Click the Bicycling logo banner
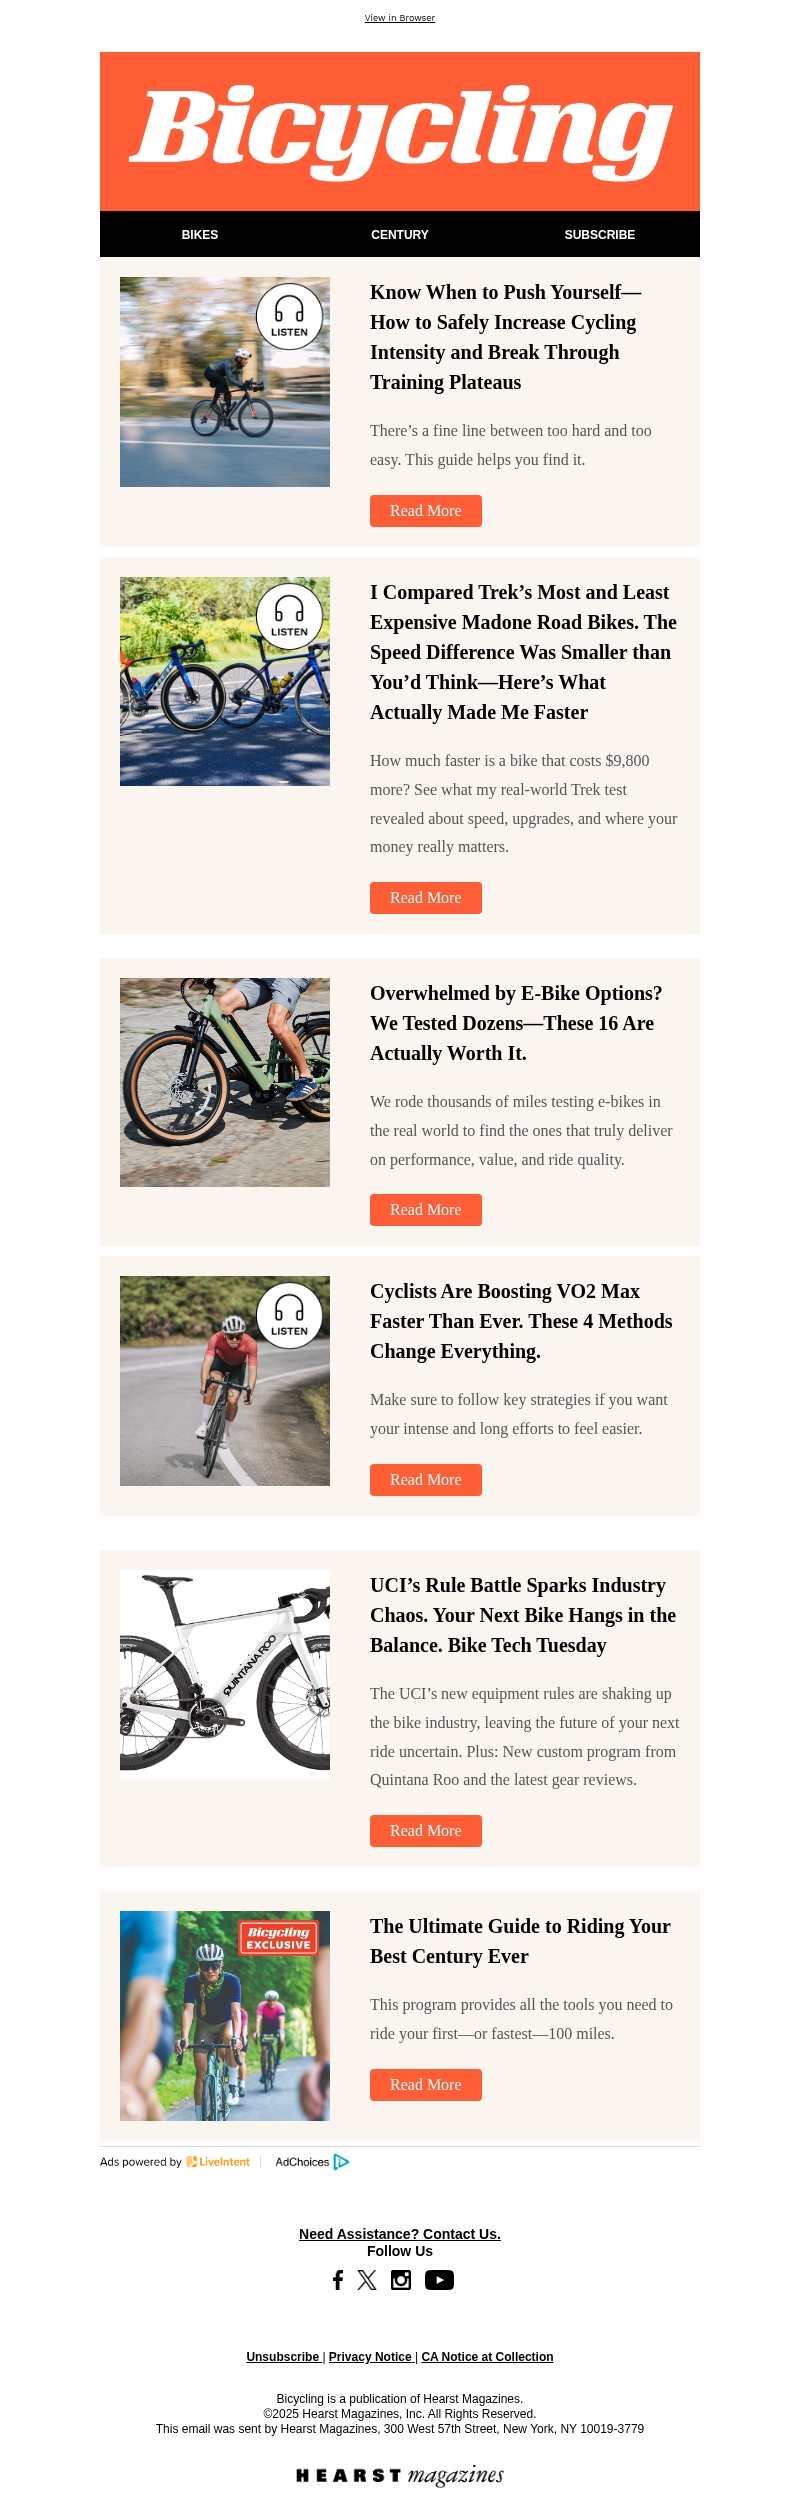The height and width of the screenshot is (2494, 800). pyautogui.click(x=400, y=131)
